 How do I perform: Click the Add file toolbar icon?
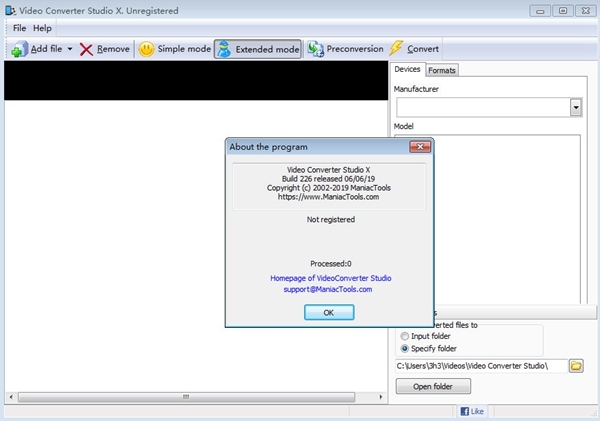19,49
